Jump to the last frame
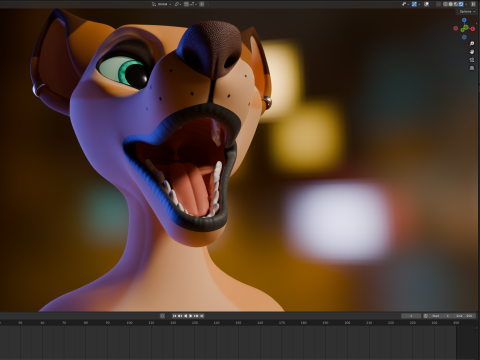 point(202,316)
